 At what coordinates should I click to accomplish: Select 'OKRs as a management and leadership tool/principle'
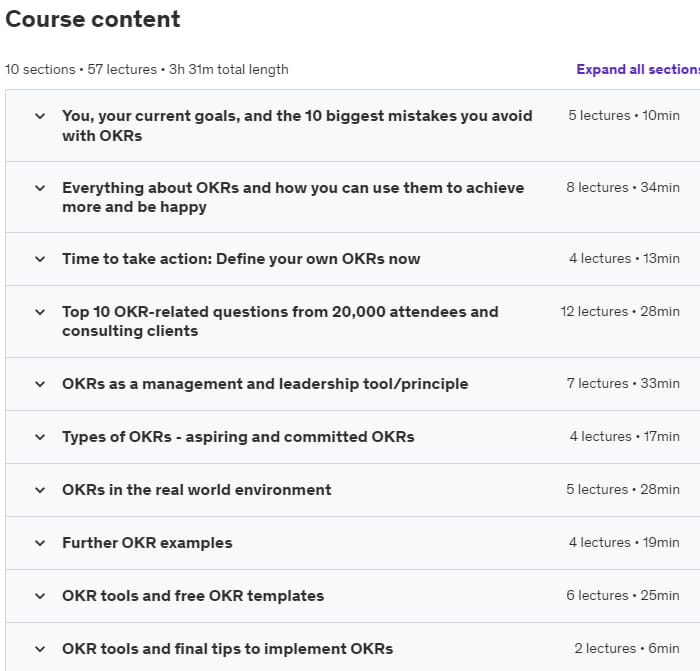(x=265, y=384)
